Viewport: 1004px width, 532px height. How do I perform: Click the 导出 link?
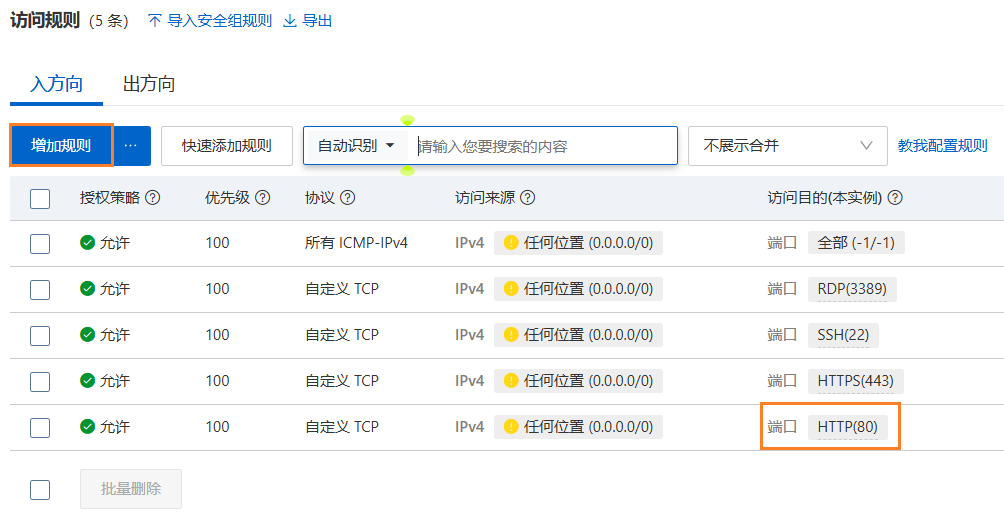click(308, 21)
